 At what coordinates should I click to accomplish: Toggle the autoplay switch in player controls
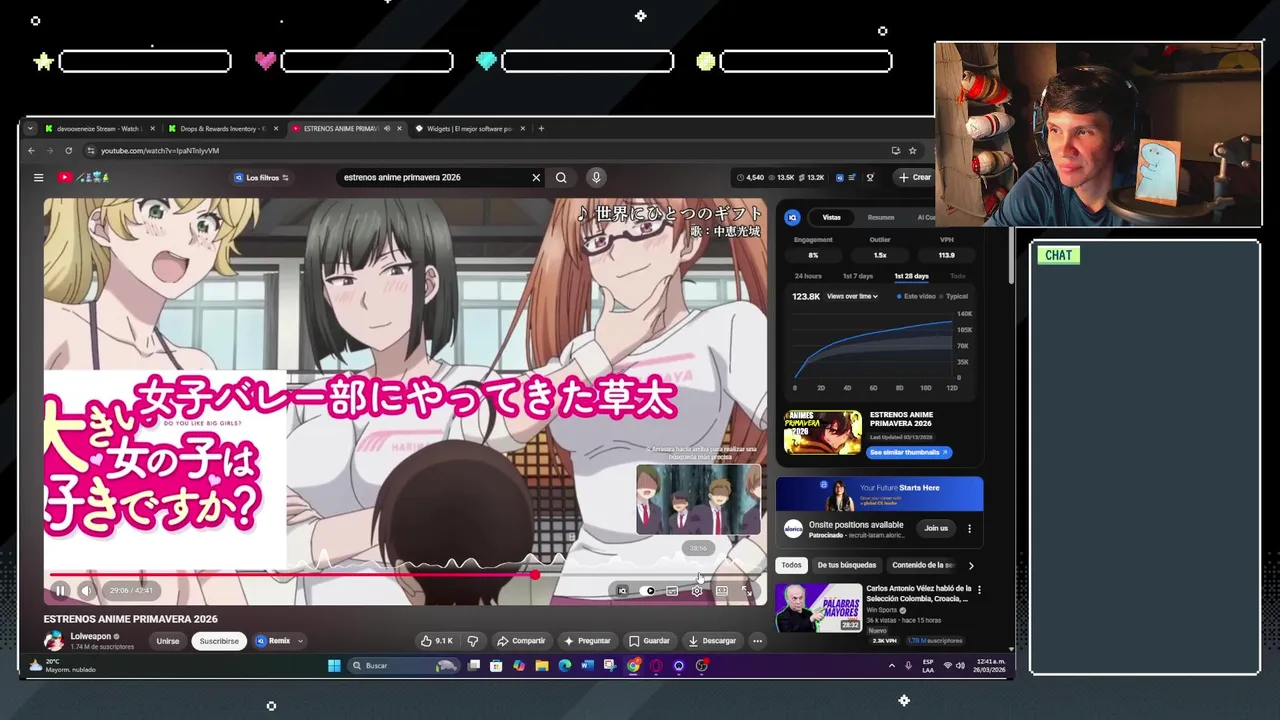pyautogui.click(x=648, y=591)
